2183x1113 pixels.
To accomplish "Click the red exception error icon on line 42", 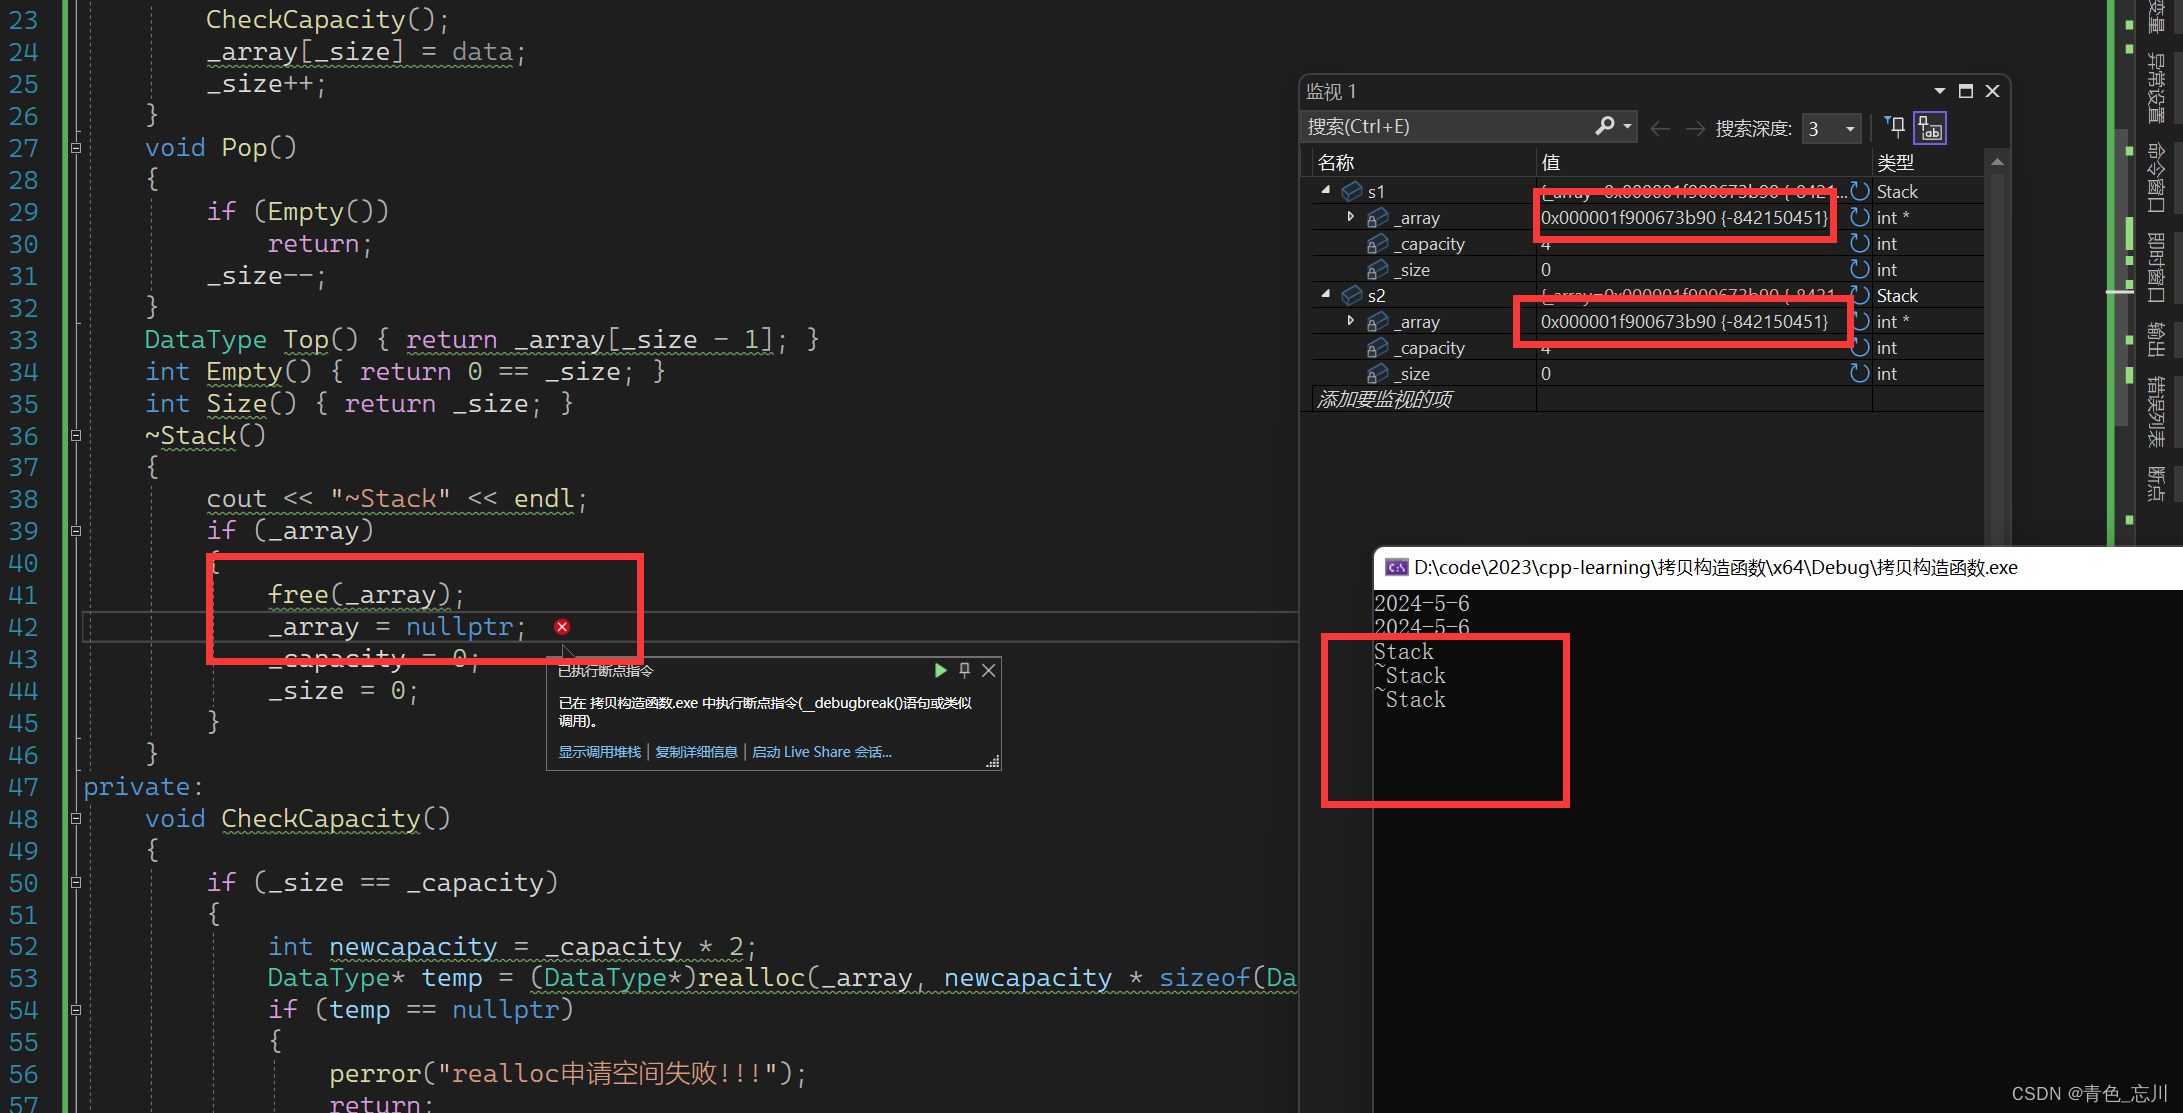I will click(x=562, y=627).
